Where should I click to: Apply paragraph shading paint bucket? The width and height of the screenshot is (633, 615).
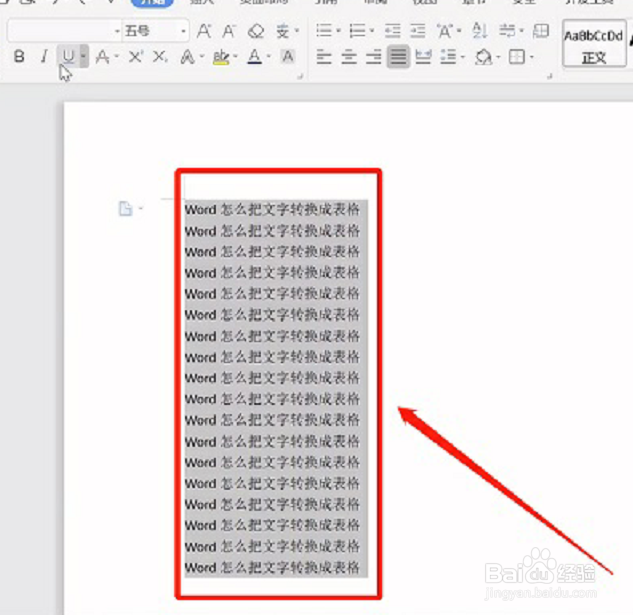(x=483, y=57)
